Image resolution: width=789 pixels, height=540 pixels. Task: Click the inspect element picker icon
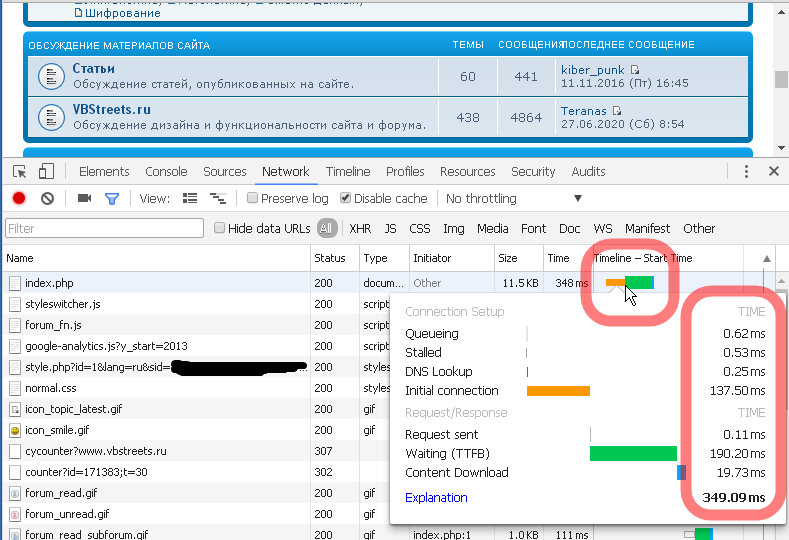[19, 172]
